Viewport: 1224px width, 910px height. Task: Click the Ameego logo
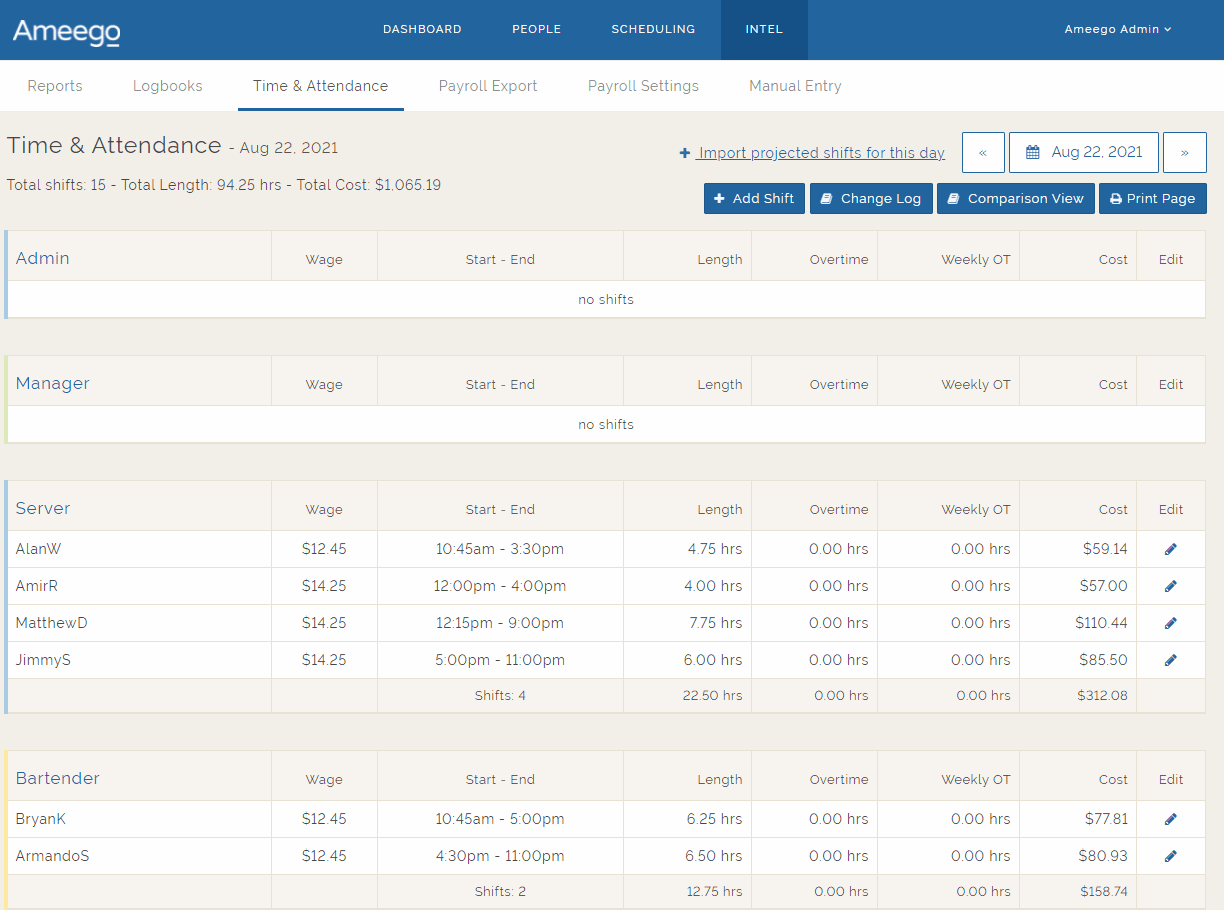point(67,31)
